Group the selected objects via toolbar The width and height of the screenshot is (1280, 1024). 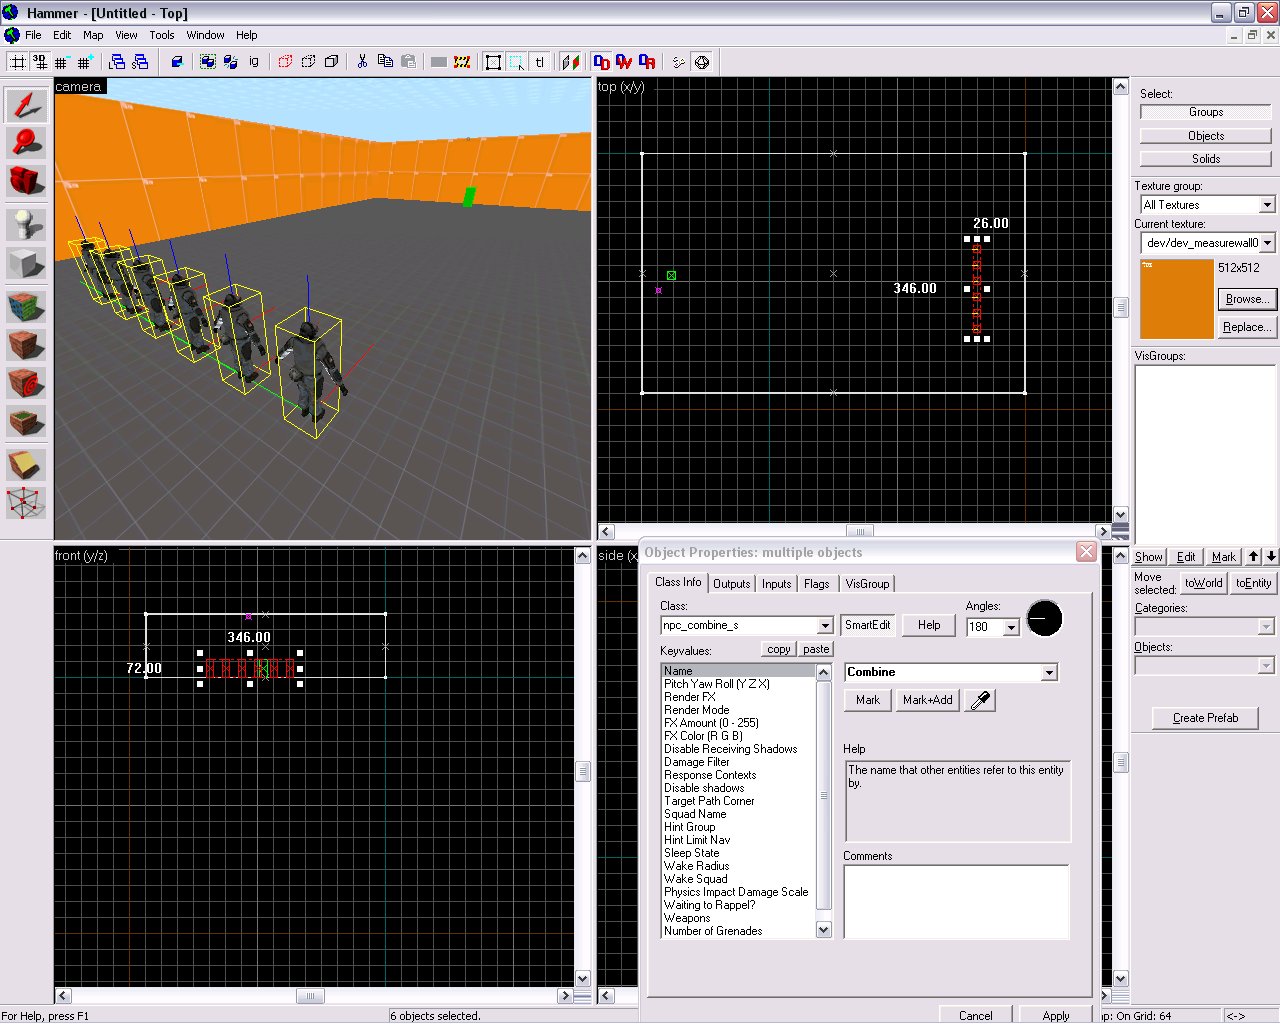click(207, 62)
